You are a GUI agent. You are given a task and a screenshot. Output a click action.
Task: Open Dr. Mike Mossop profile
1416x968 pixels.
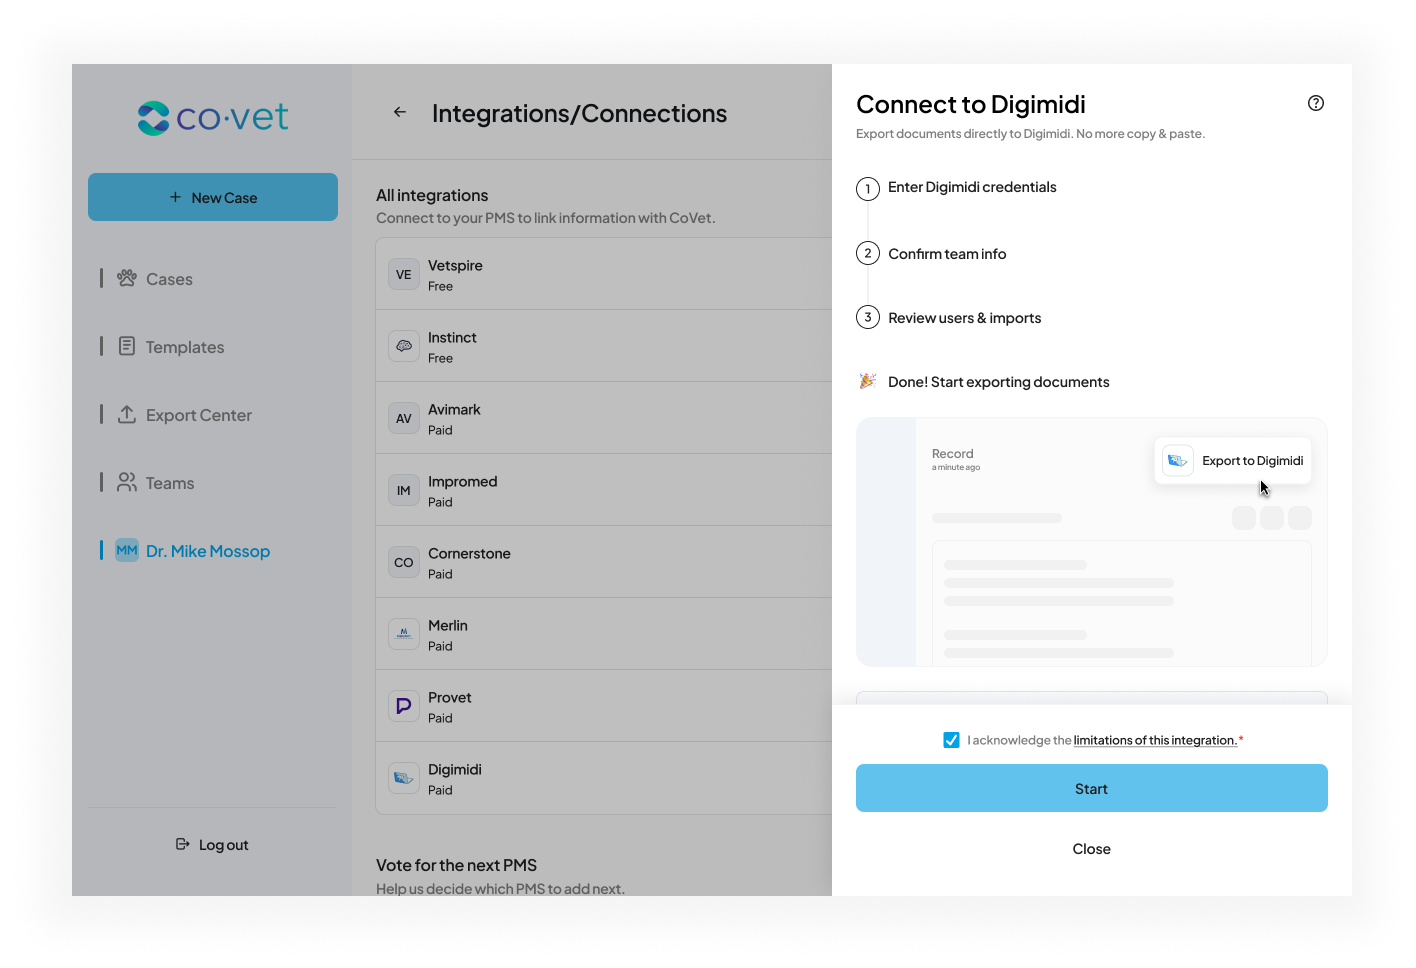click(208, 551)
